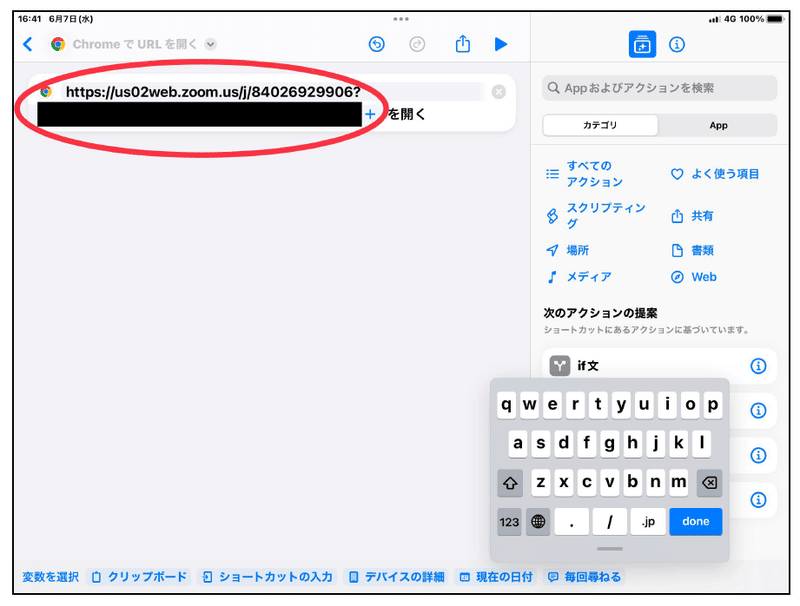
Task: Switch to the App tab
Action: point(718,125)
